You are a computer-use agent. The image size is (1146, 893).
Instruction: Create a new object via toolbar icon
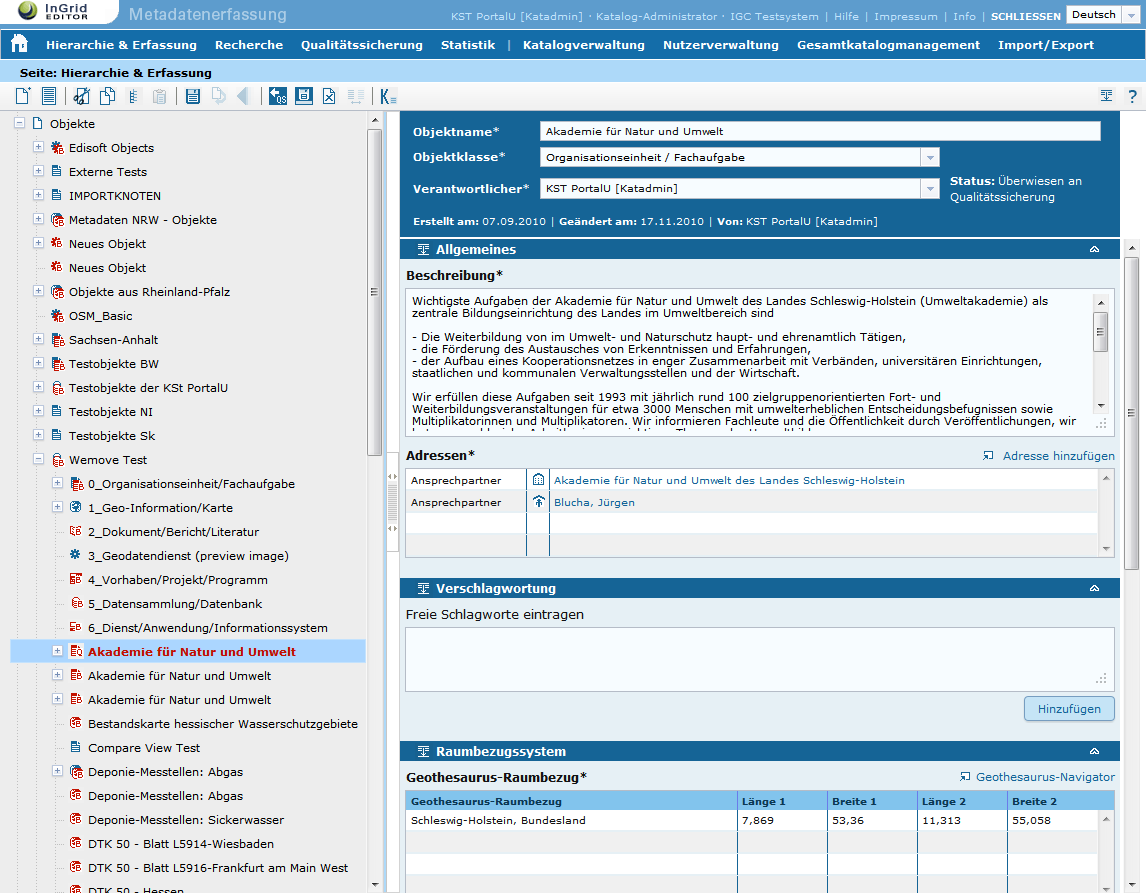[23, 96]
